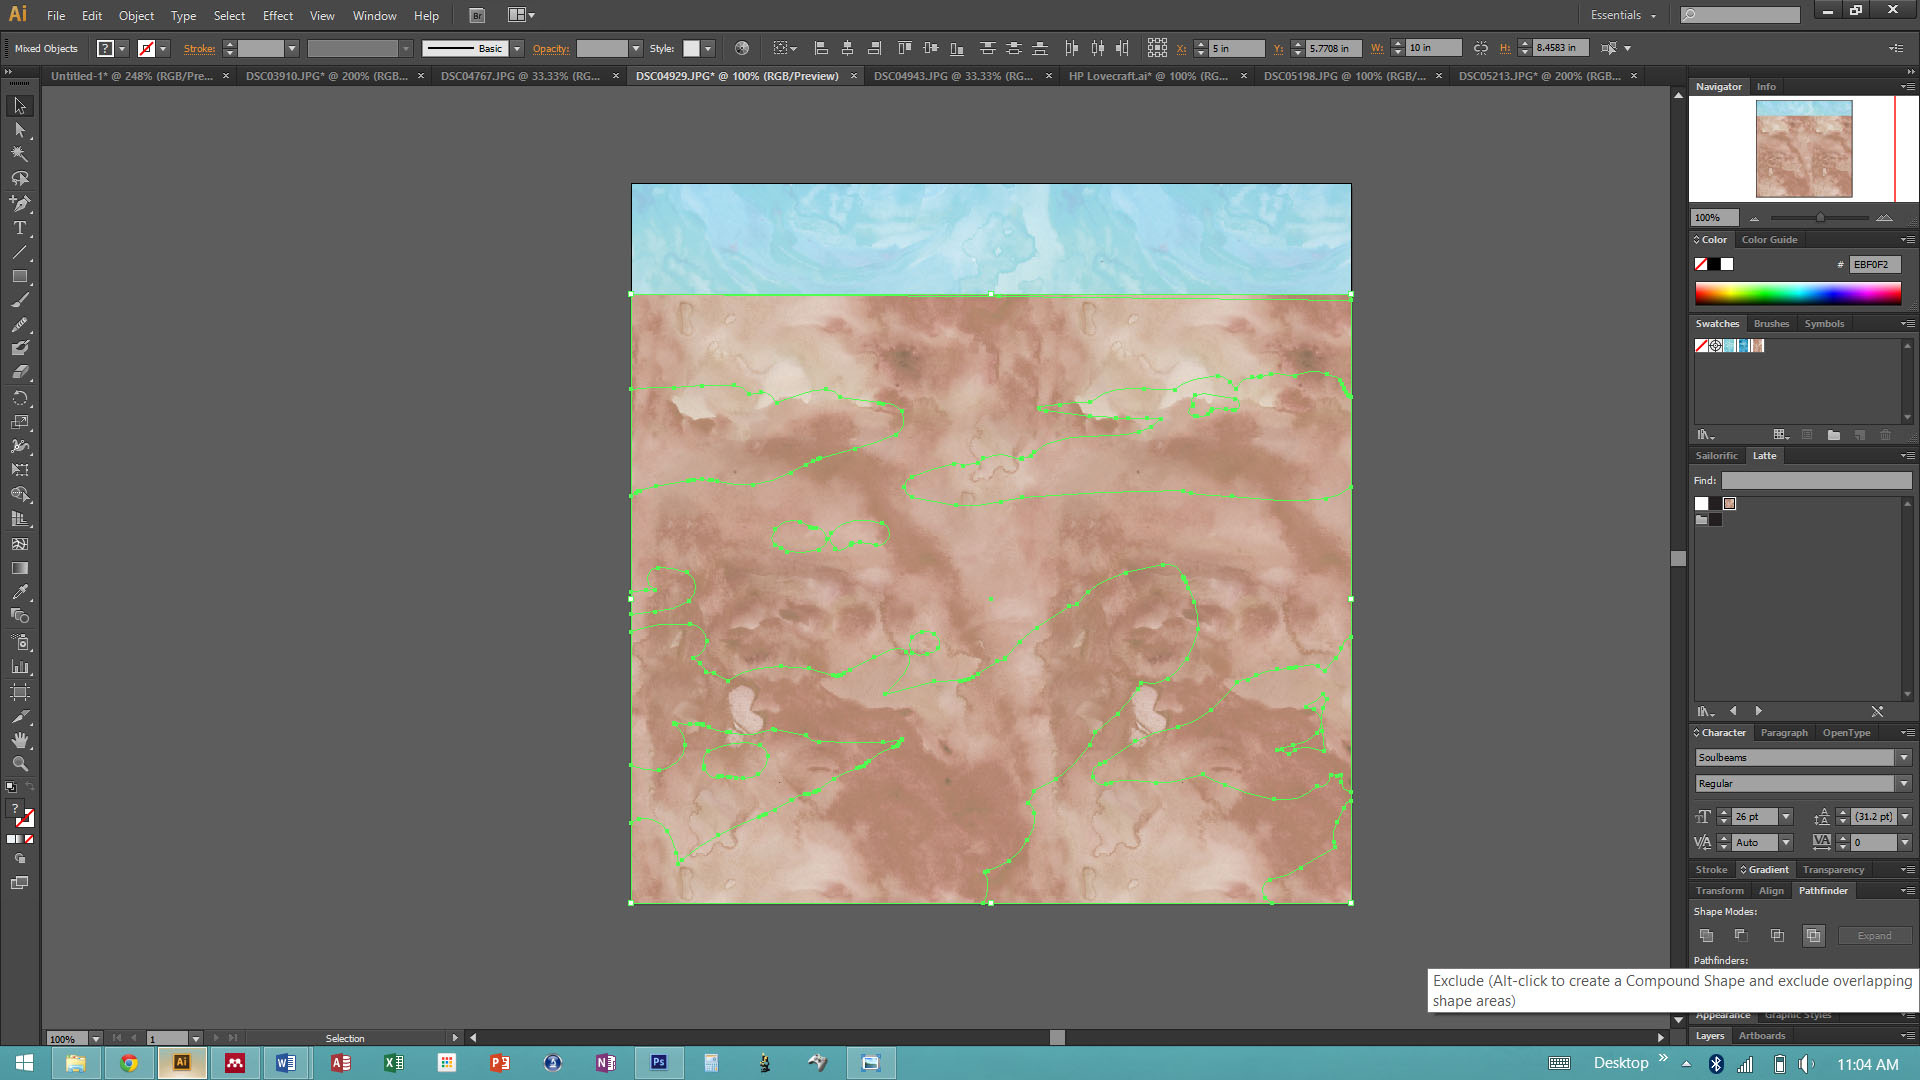Swap fill and stroke colors
Image resolution: width=1920 pixels, height=1080 pixels.
click(x=30, y=788)
